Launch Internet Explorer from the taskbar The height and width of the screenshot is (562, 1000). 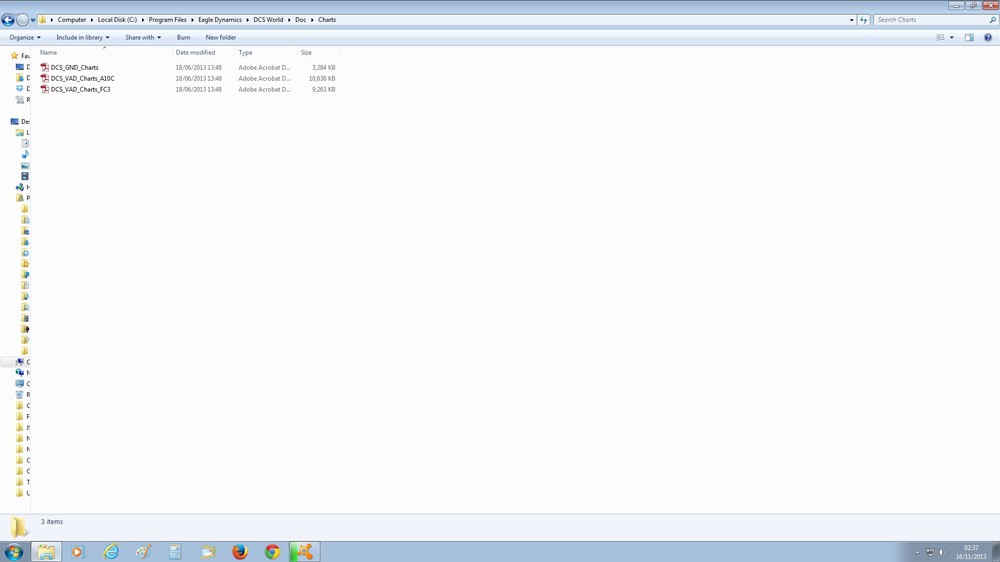click(x=111, y=552)
